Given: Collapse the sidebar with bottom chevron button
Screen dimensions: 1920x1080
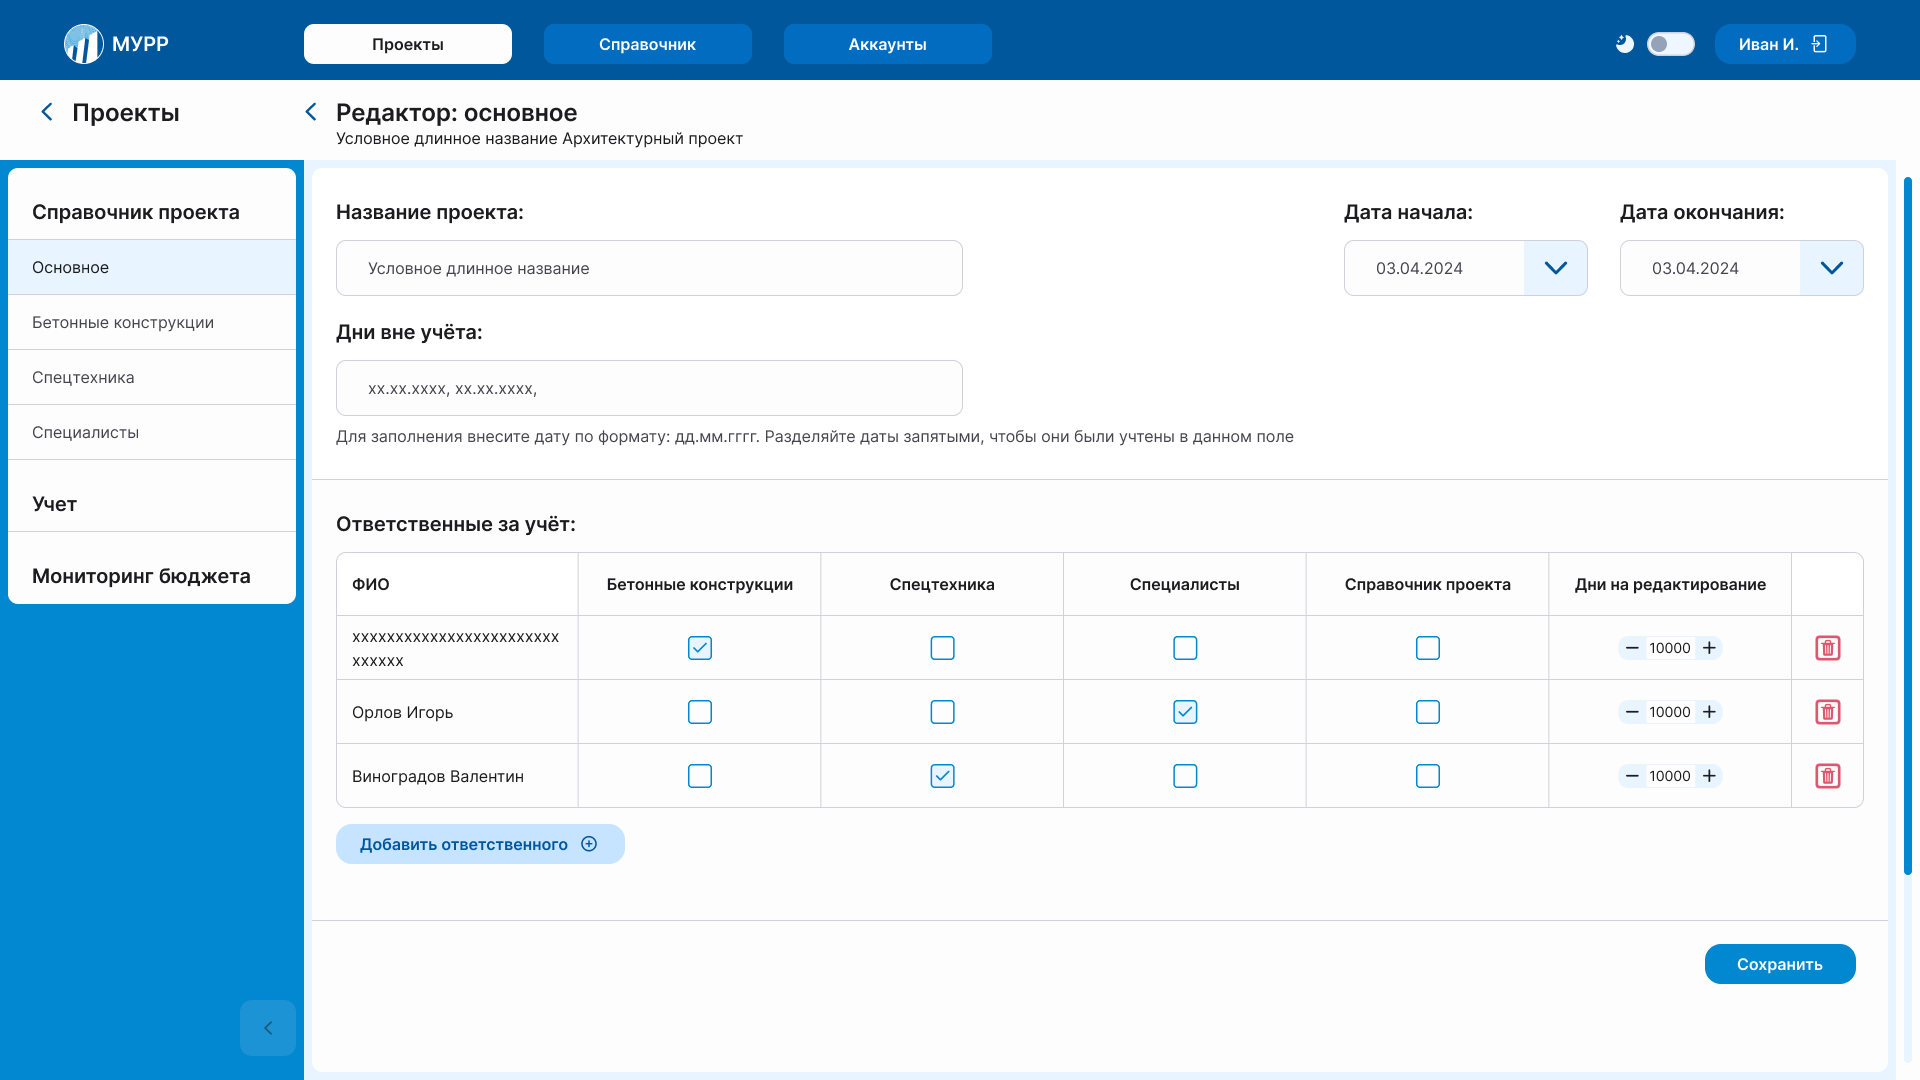Looking at the screenshot, I should pos(267,1028).
